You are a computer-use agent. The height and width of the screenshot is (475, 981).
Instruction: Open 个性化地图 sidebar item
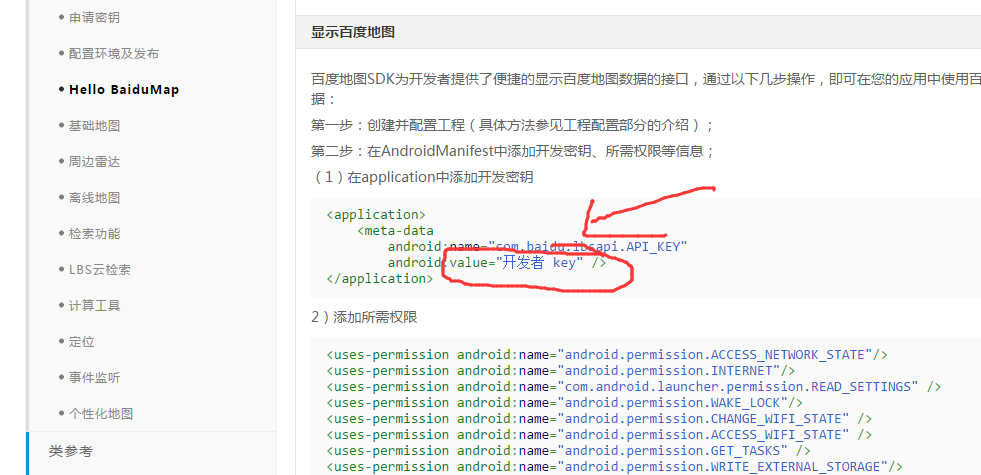100,414
